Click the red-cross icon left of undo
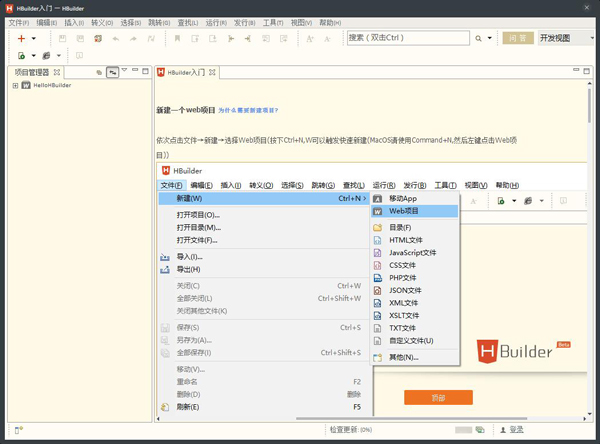600x444 pixels. point(98,38)
